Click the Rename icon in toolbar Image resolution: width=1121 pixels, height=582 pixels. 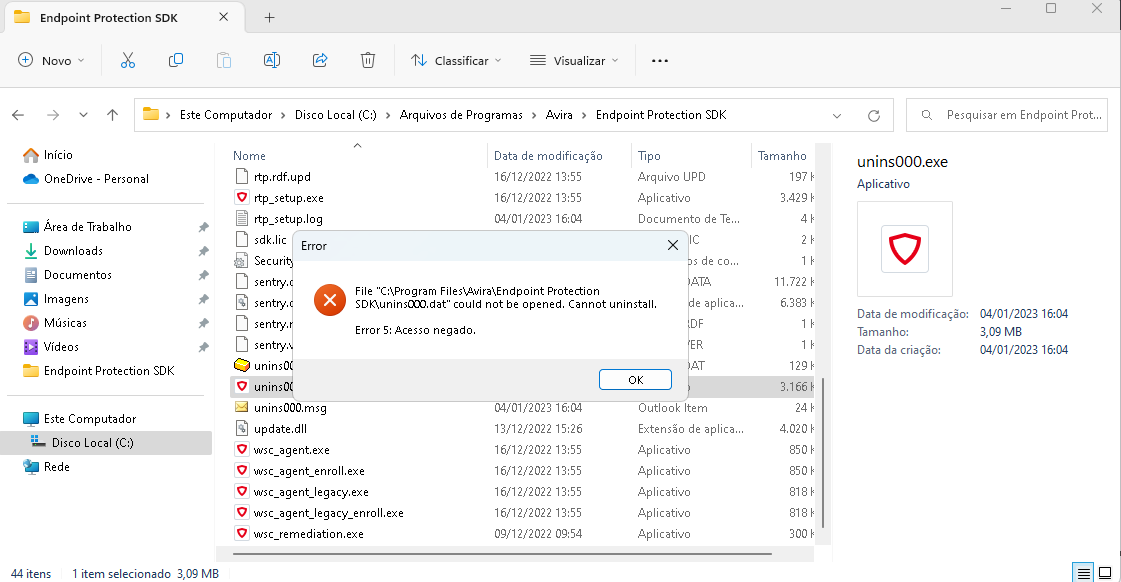(x=272, y=61)
